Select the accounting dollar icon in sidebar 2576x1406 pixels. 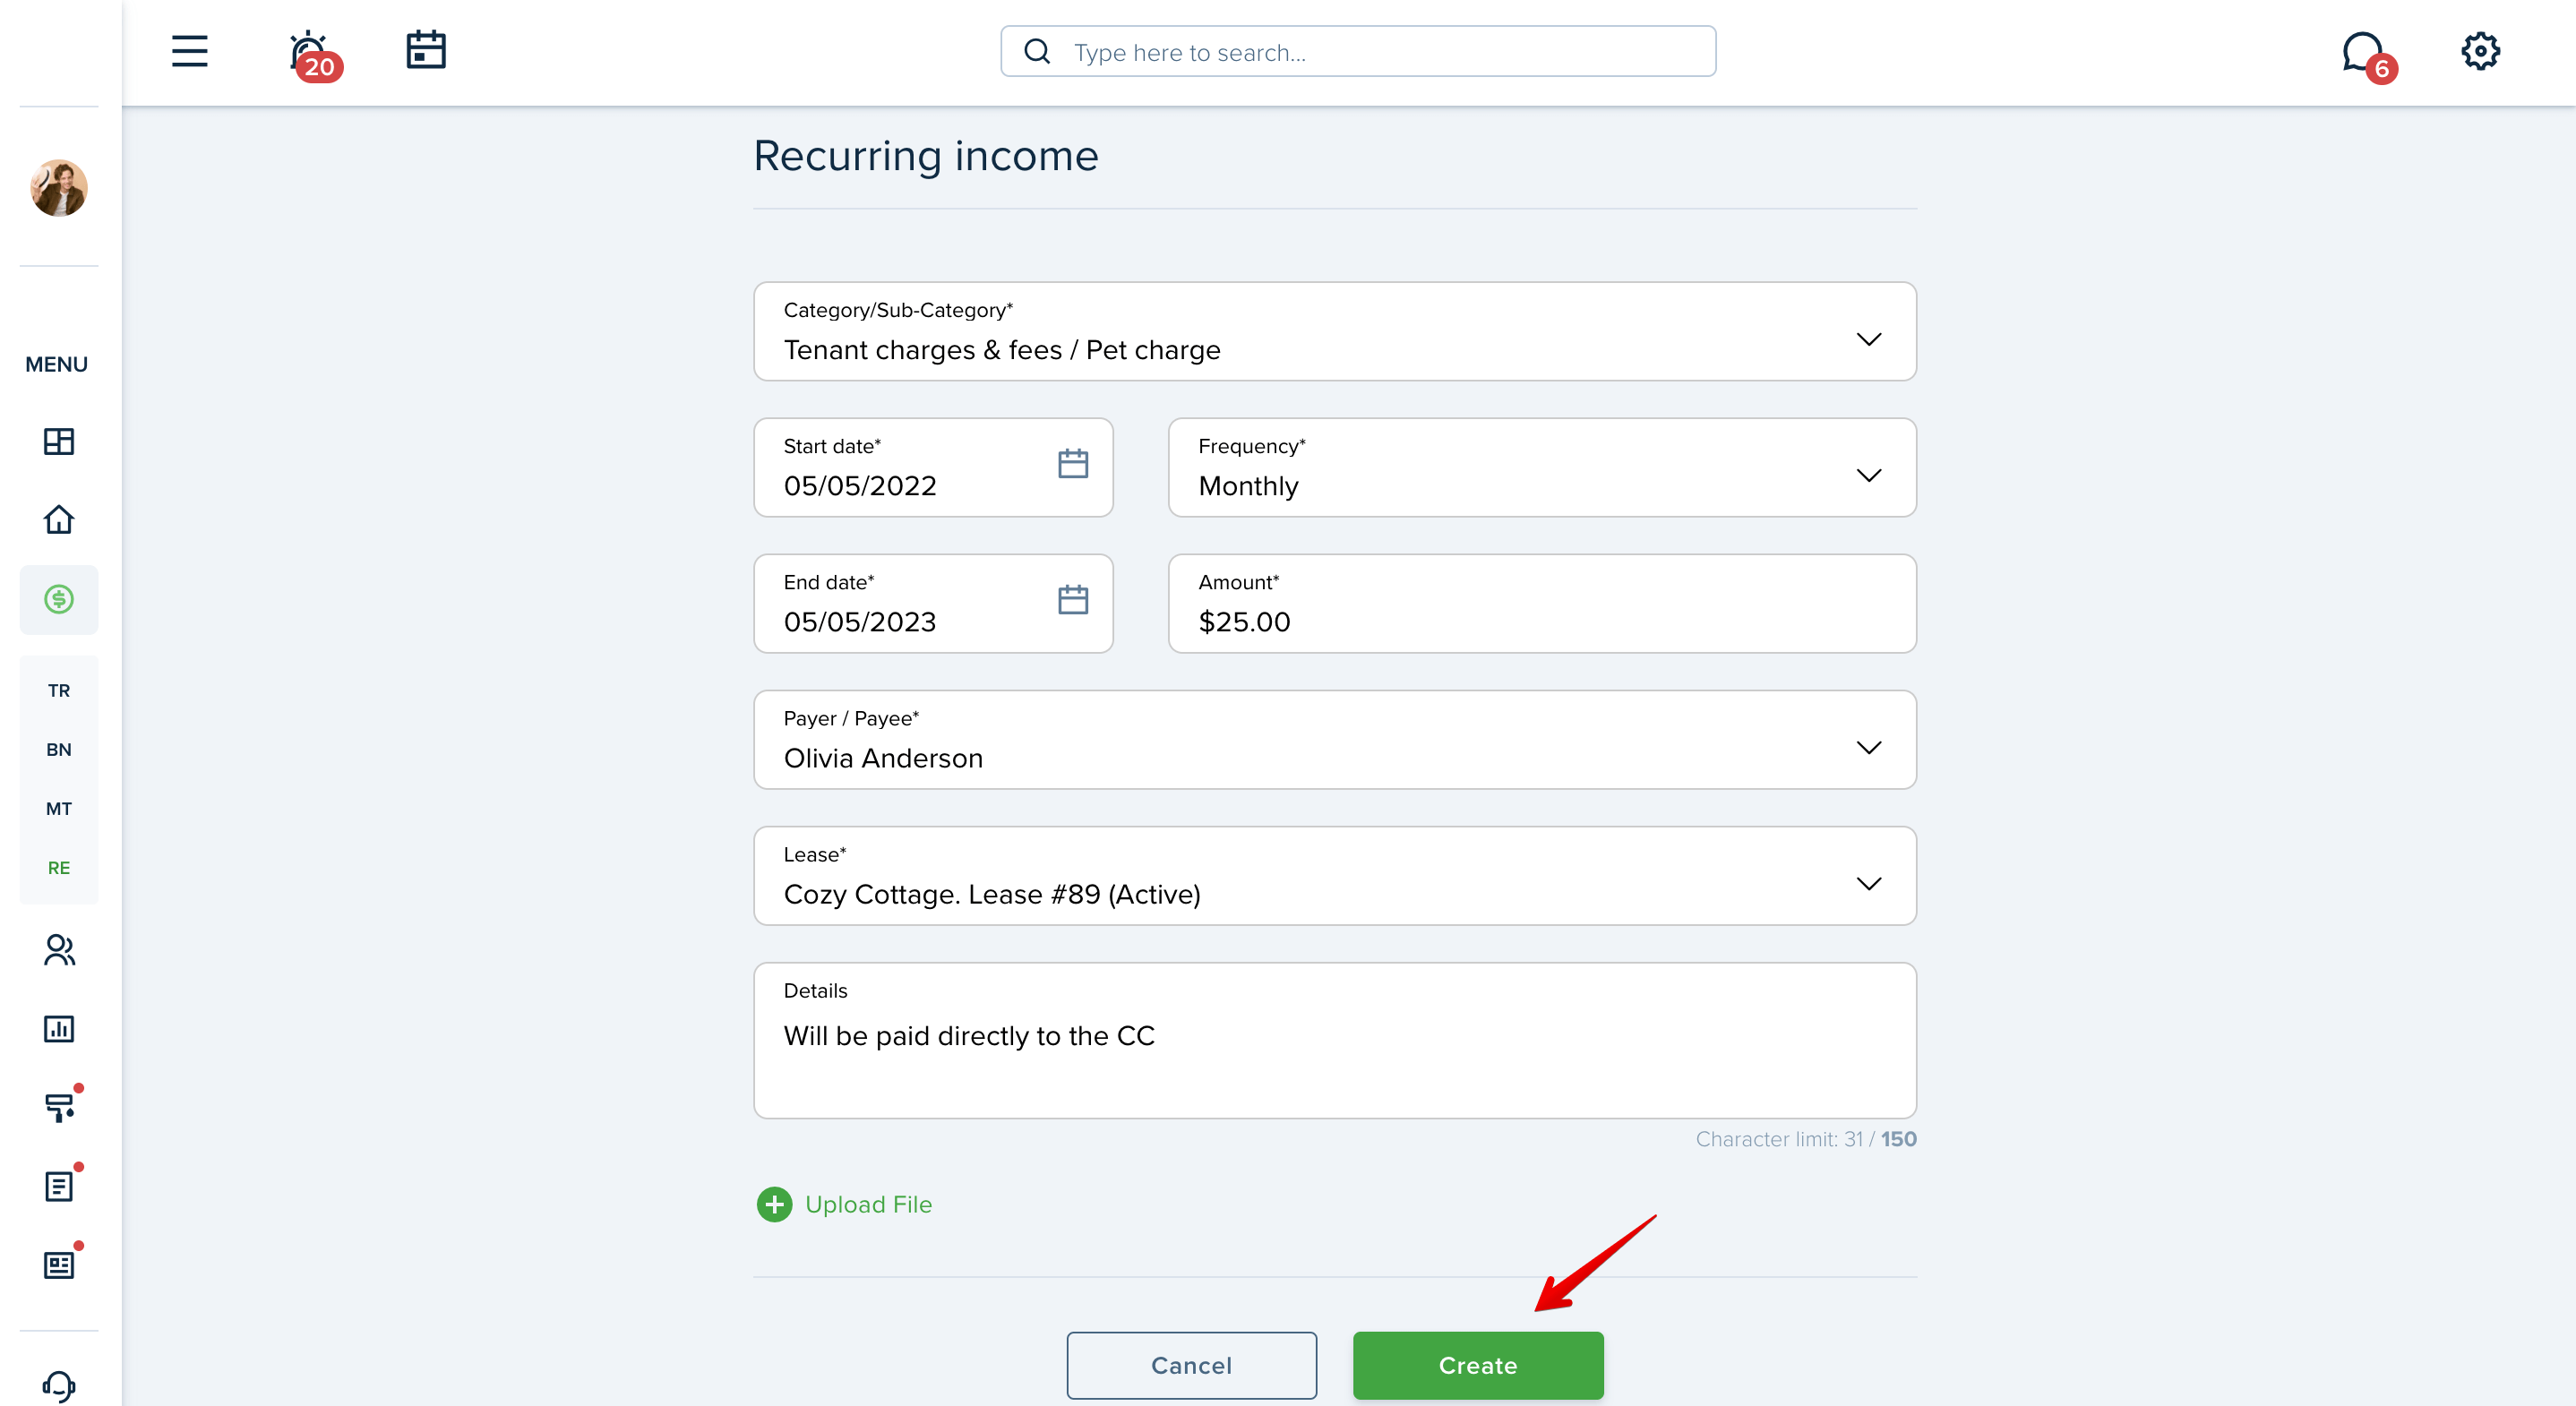(59, 599)
